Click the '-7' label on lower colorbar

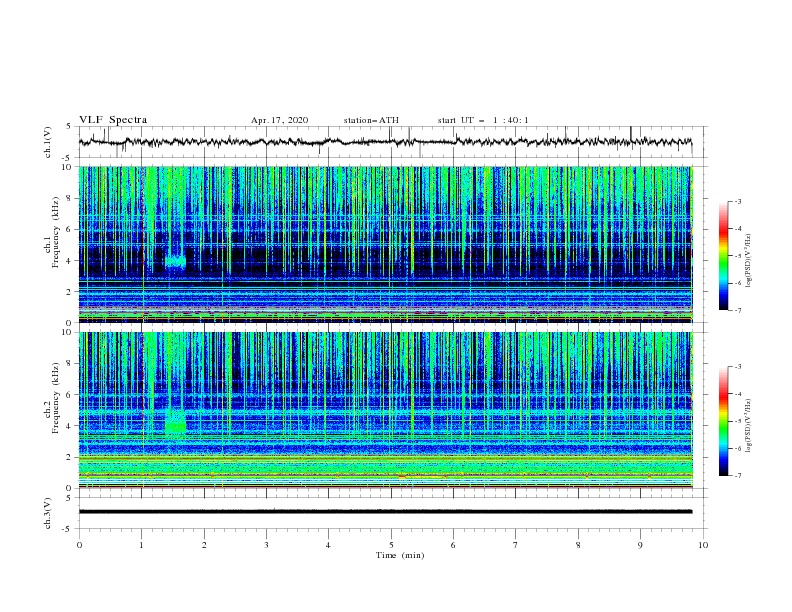[x=737, y=475]
